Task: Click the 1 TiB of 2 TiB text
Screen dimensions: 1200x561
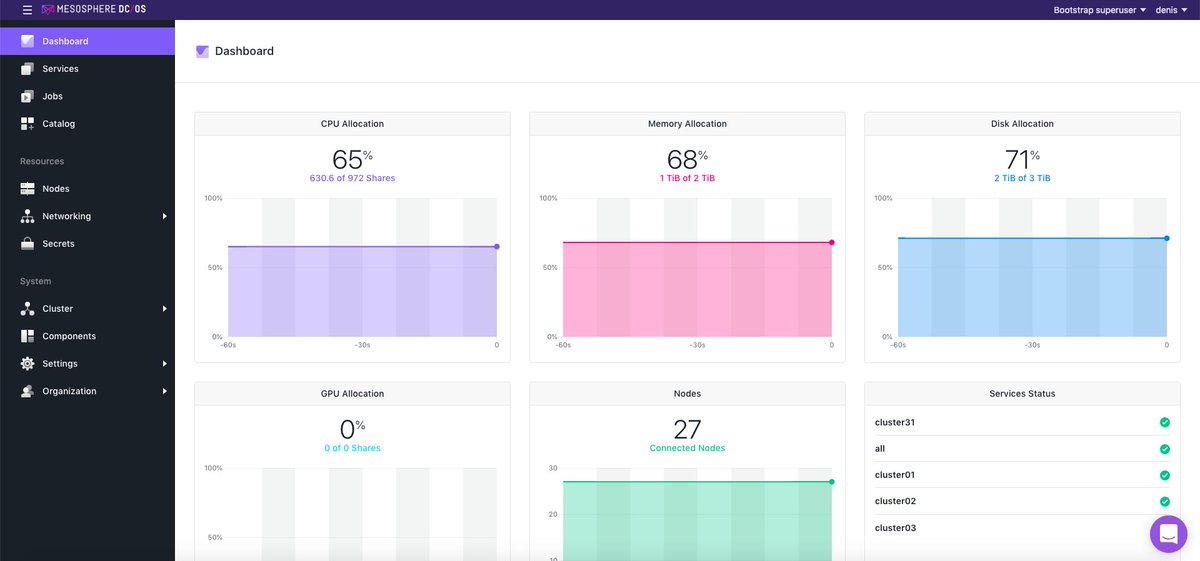Action: [x=687, y=178]
